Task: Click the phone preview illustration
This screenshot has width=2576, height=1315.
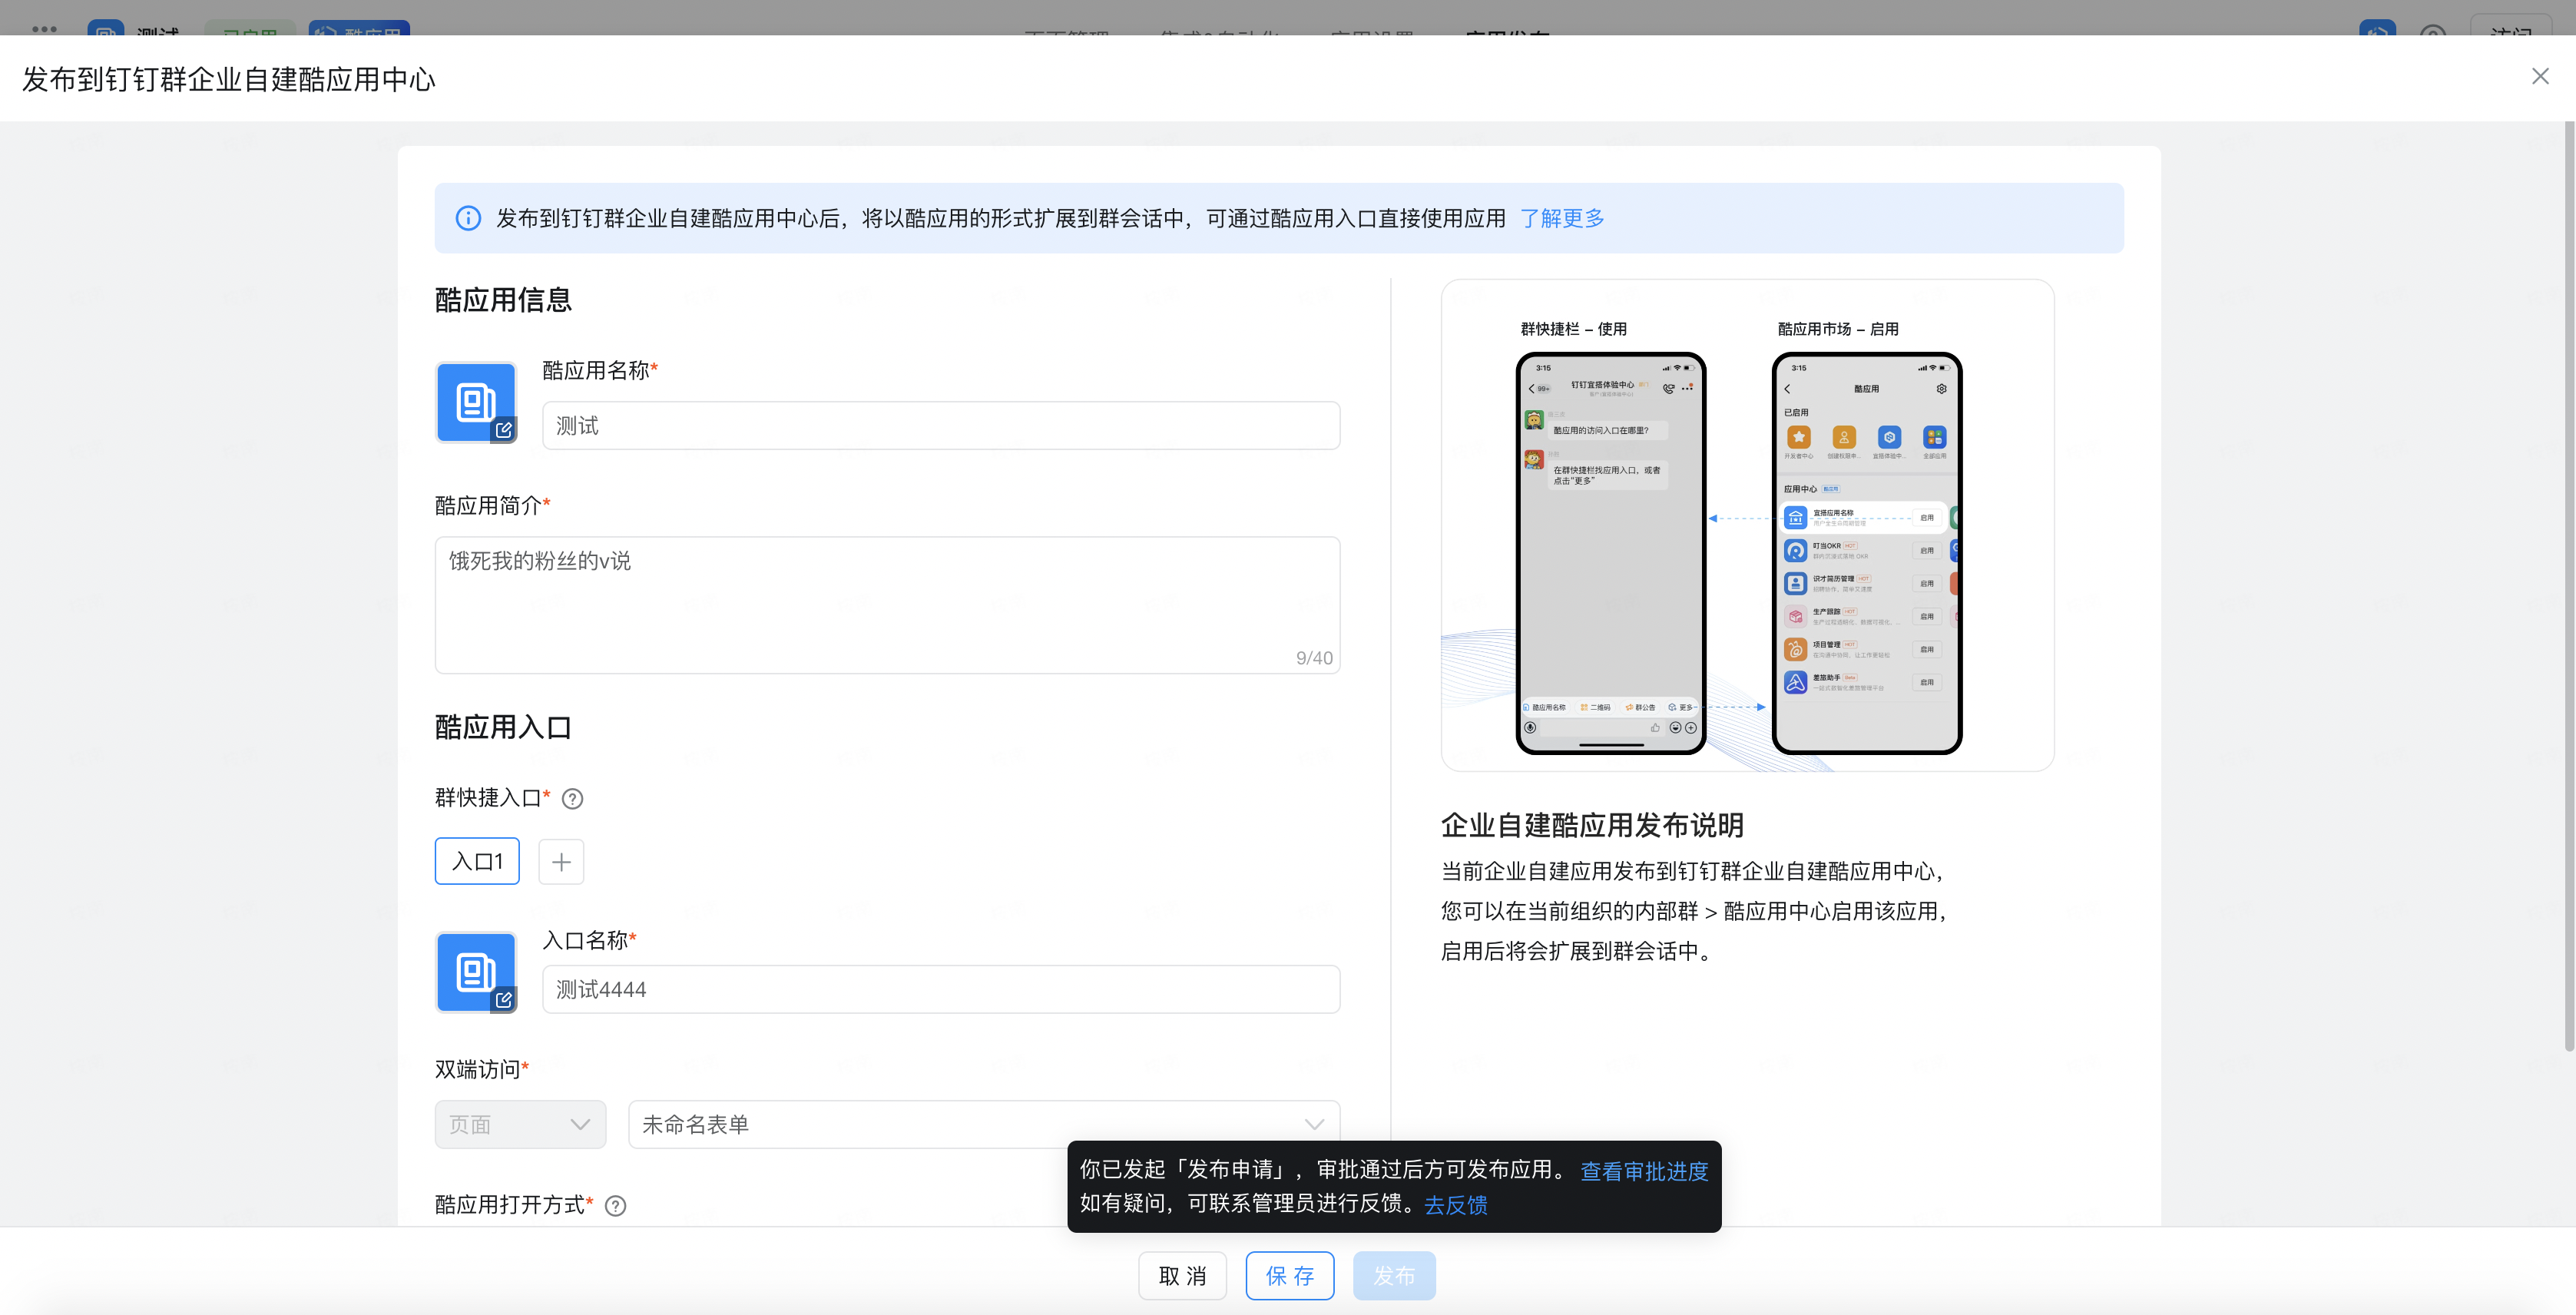Action: (1747, 525)
